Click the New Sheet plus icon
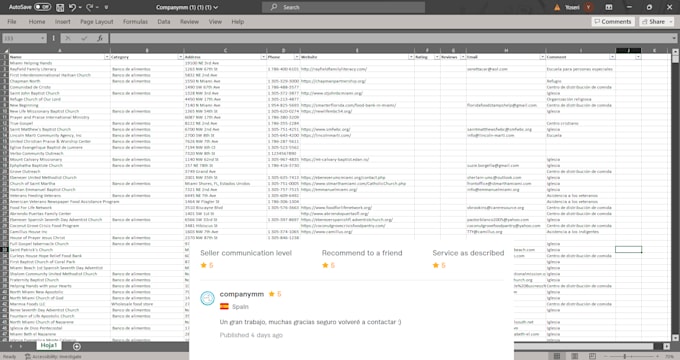Viewport: 680px width, 360px height. (77, 346)
